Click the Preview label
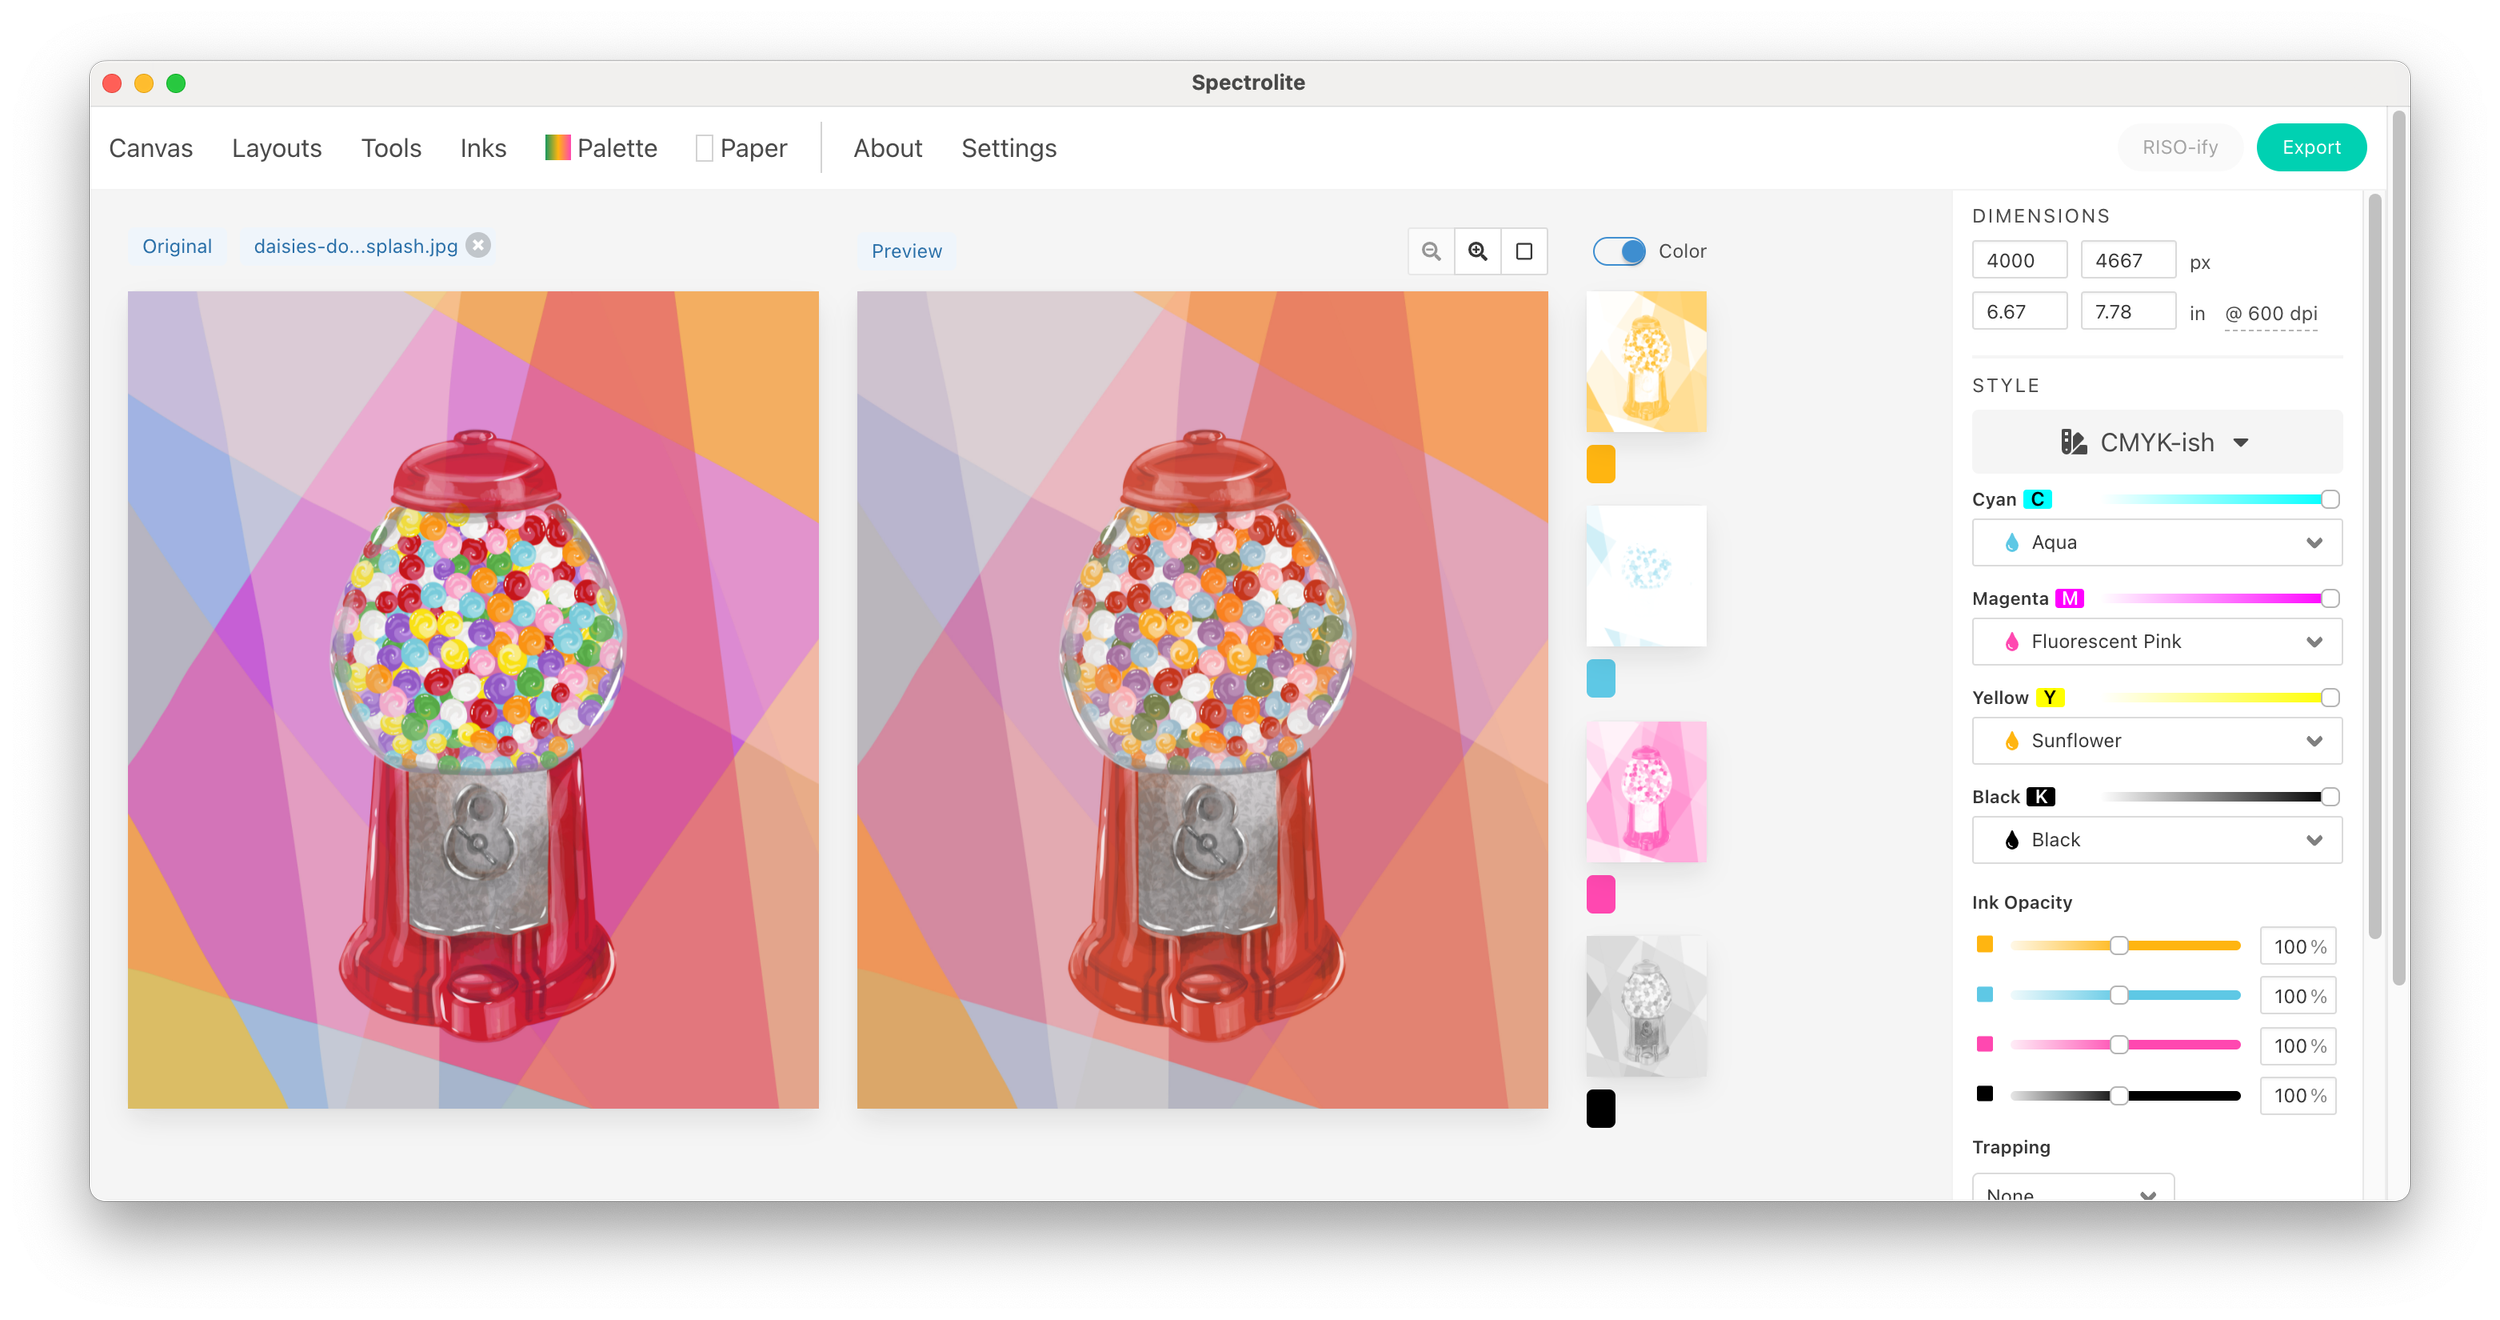The height and width of the screenshot is (1320, 2500). 907,251
